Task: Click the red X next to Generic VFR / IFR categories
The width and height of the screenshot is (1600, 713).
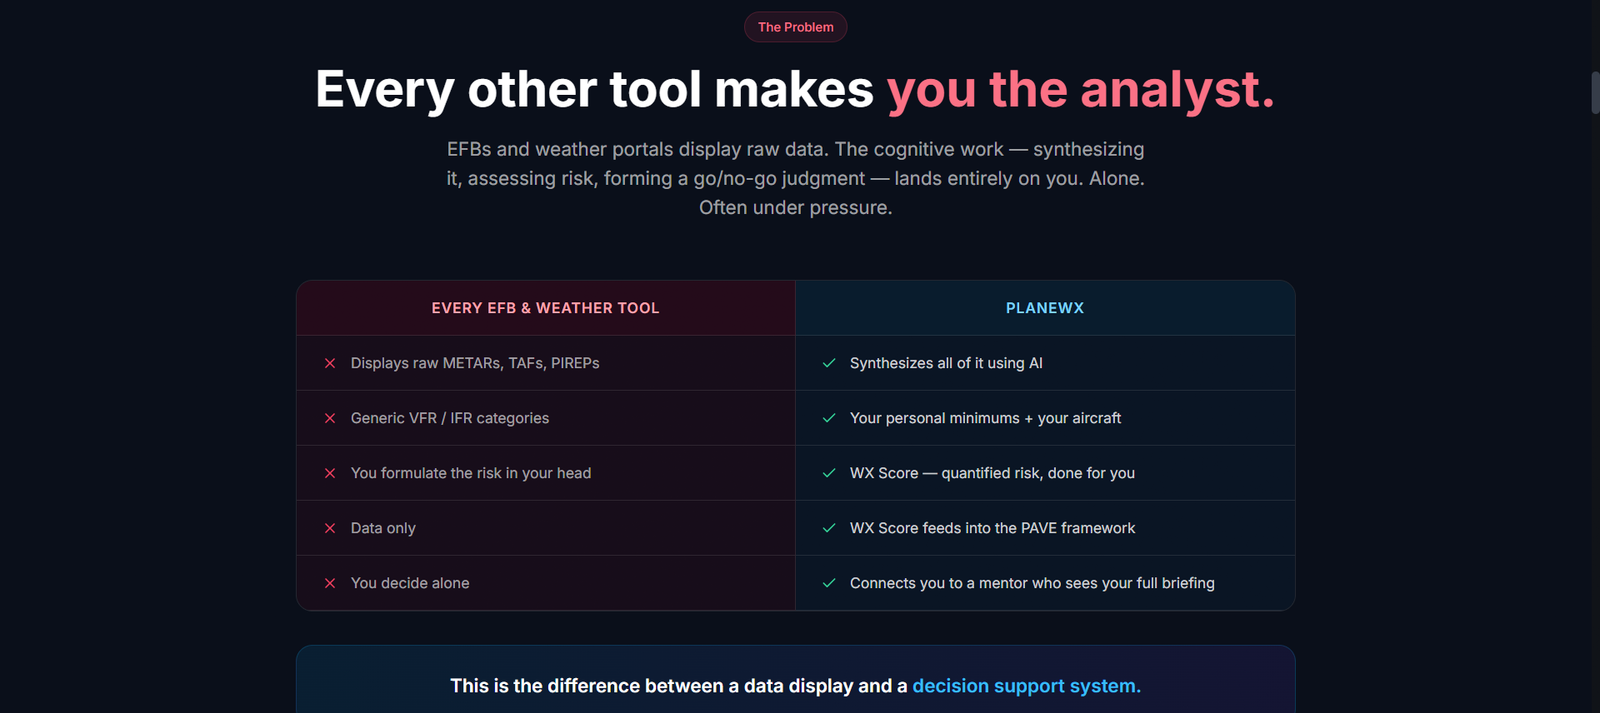Action: [x=330, y=418]
